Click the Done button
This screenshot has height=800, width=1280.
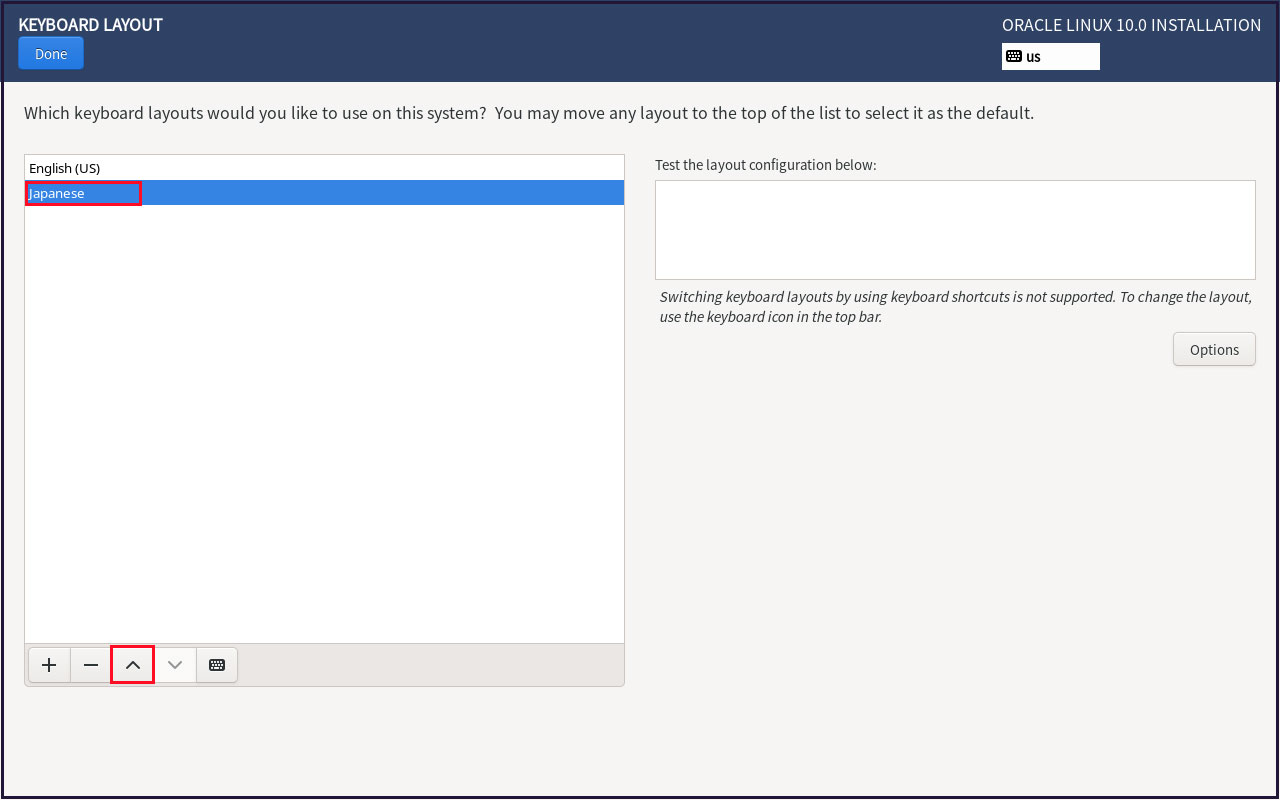coord(51,54)
